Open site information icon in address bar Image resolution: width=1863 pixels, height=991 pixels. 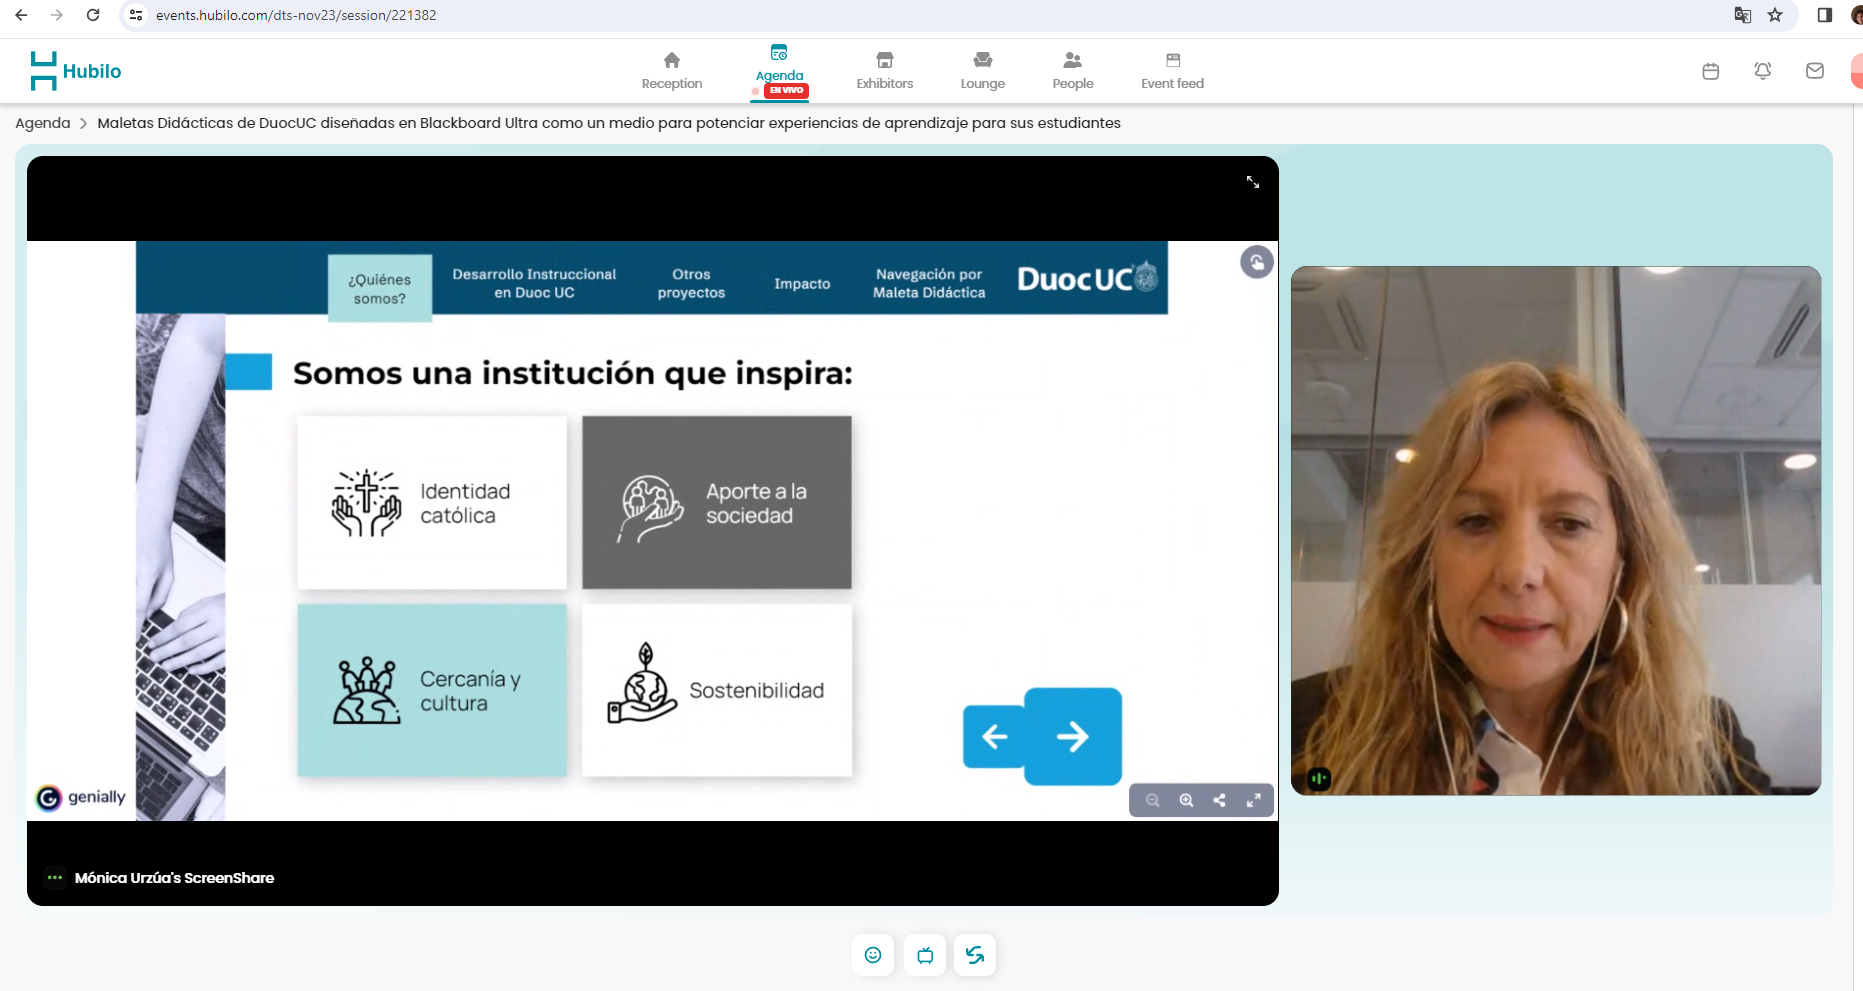tap(136, 15)
